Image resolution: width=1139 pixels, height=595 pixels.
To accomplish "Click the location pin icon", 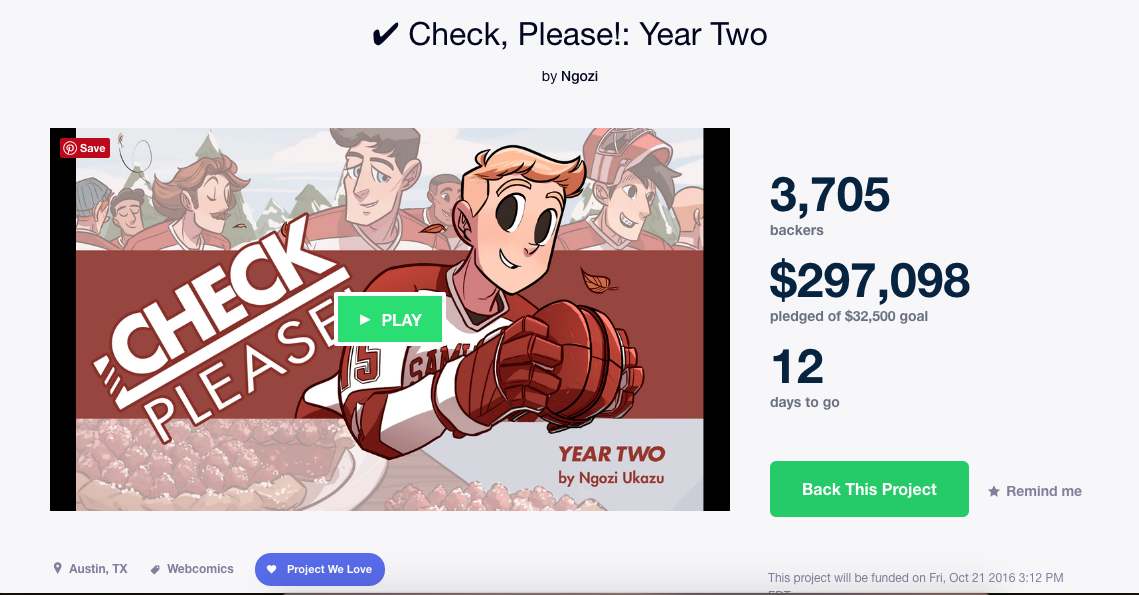I will pos(57,568).
